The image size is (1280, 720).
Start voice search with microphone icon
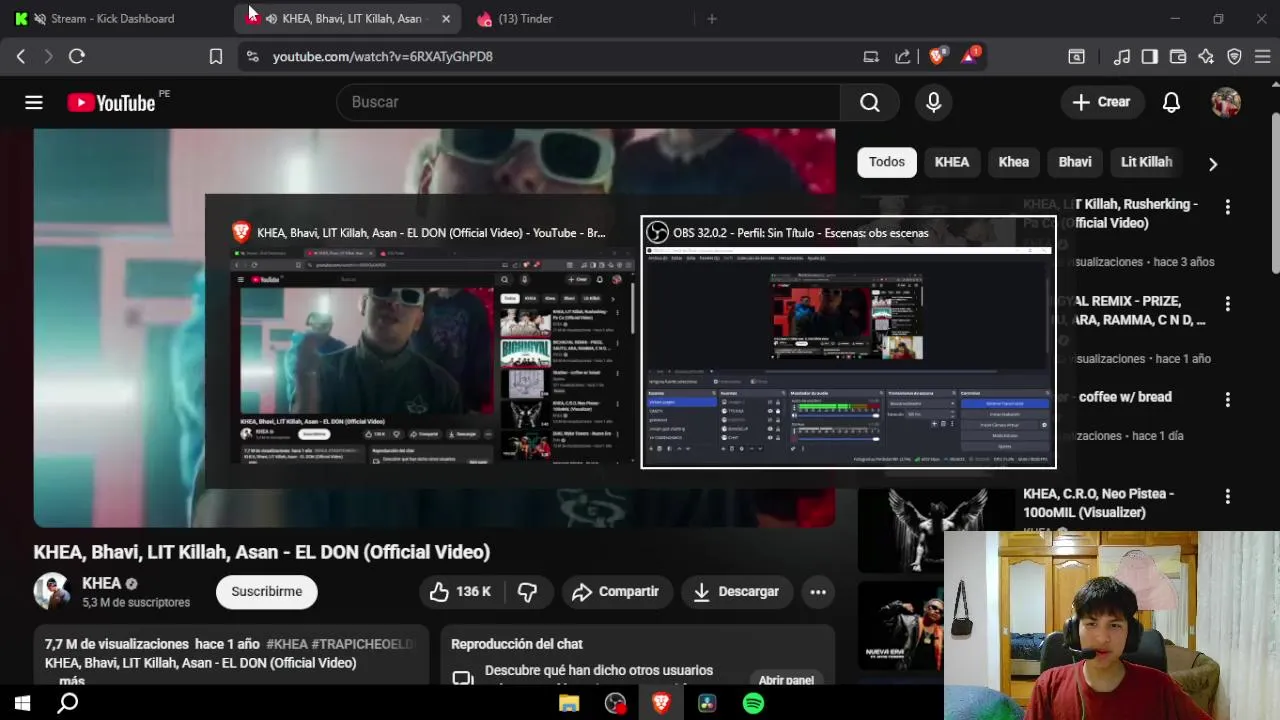tap(934, 102)
